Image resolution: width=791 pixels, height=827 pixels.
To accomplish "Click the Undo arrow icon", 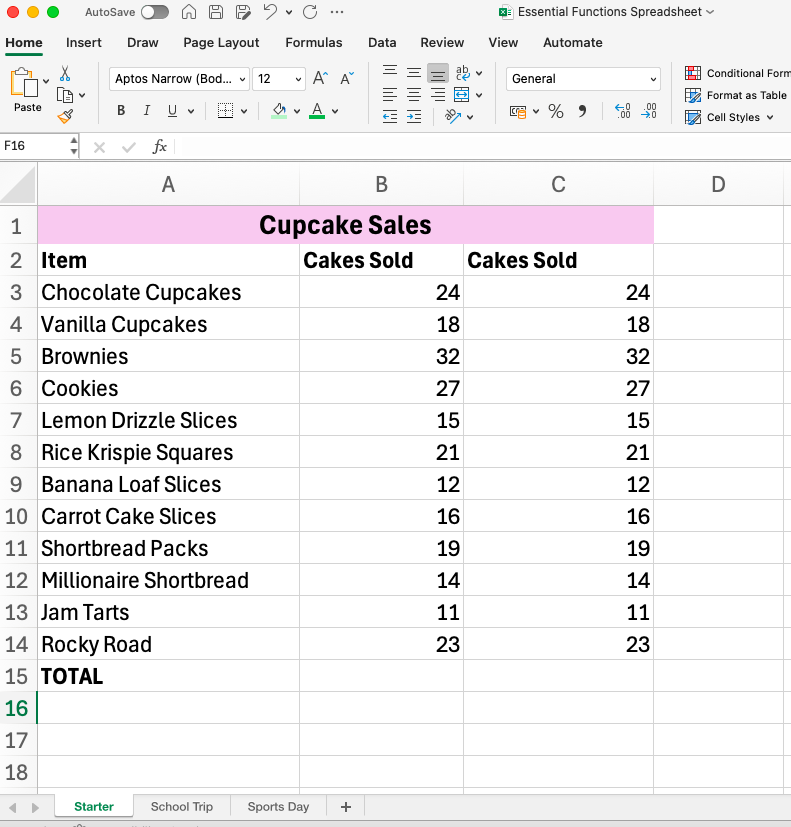I will pyautogui.click(x=270, y=13).
